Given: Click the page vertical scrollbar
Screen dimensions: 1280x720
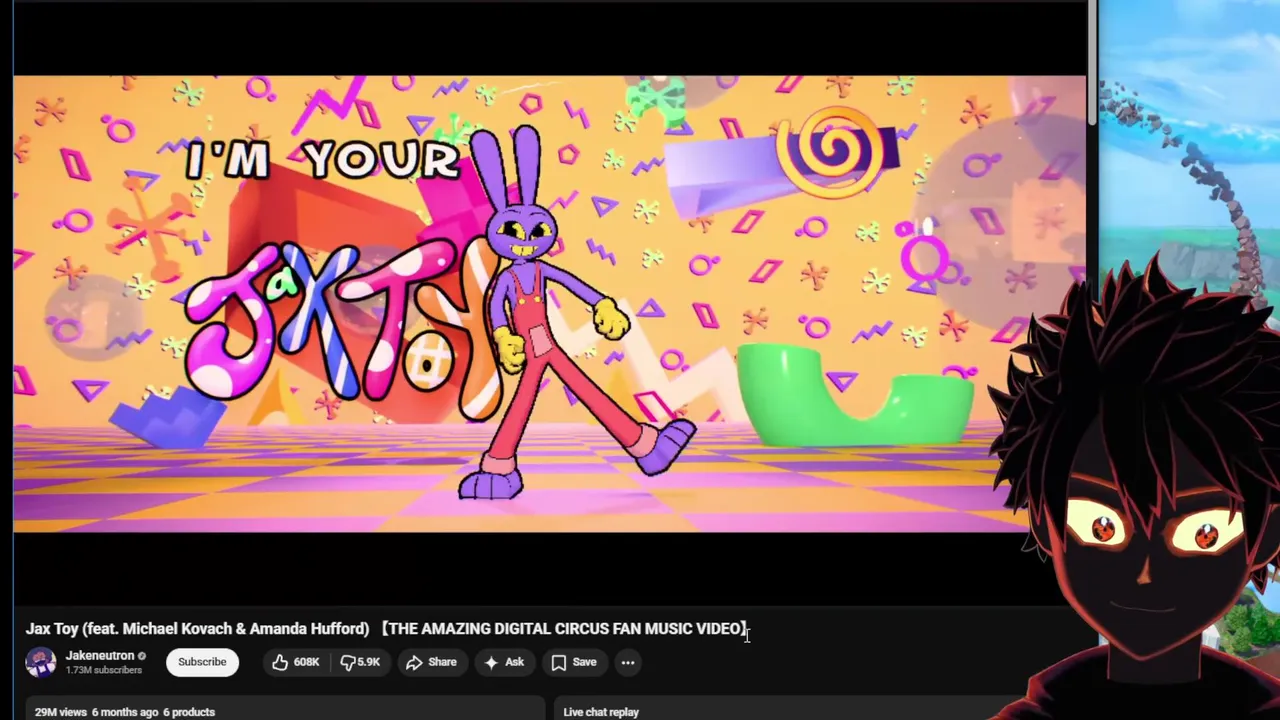Looking at the screenshot, I should point(1092,62).
